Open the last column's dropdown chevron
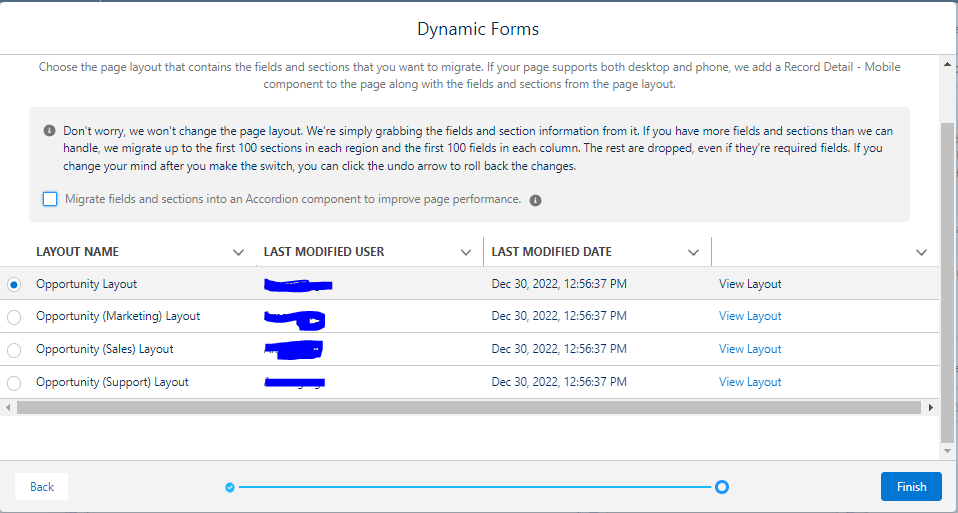This screenshot has width=958, height=513. (x=921, y=253)
